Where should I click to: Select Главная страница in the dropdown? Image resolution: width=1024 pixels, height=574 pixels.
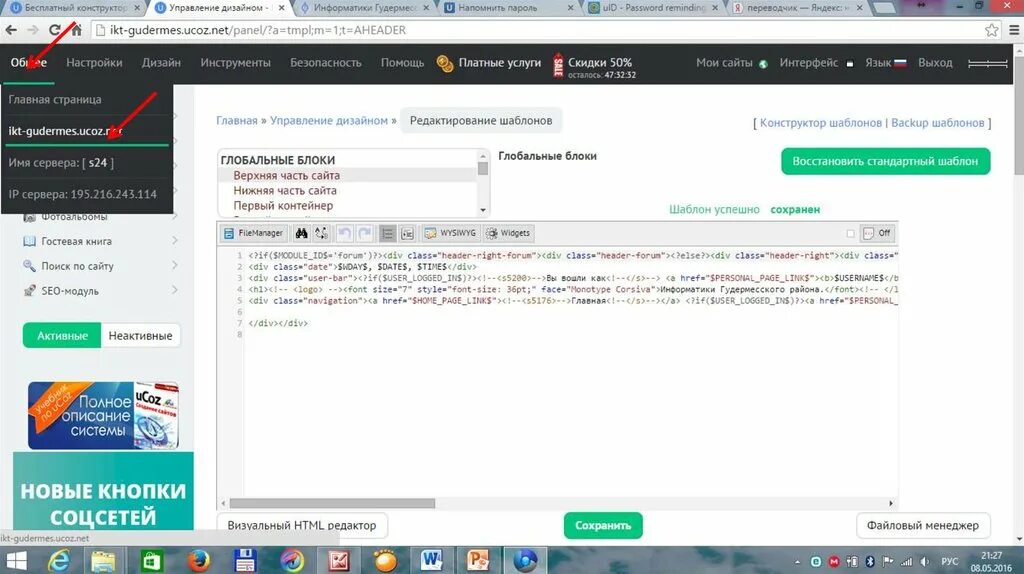click(55, 100)
